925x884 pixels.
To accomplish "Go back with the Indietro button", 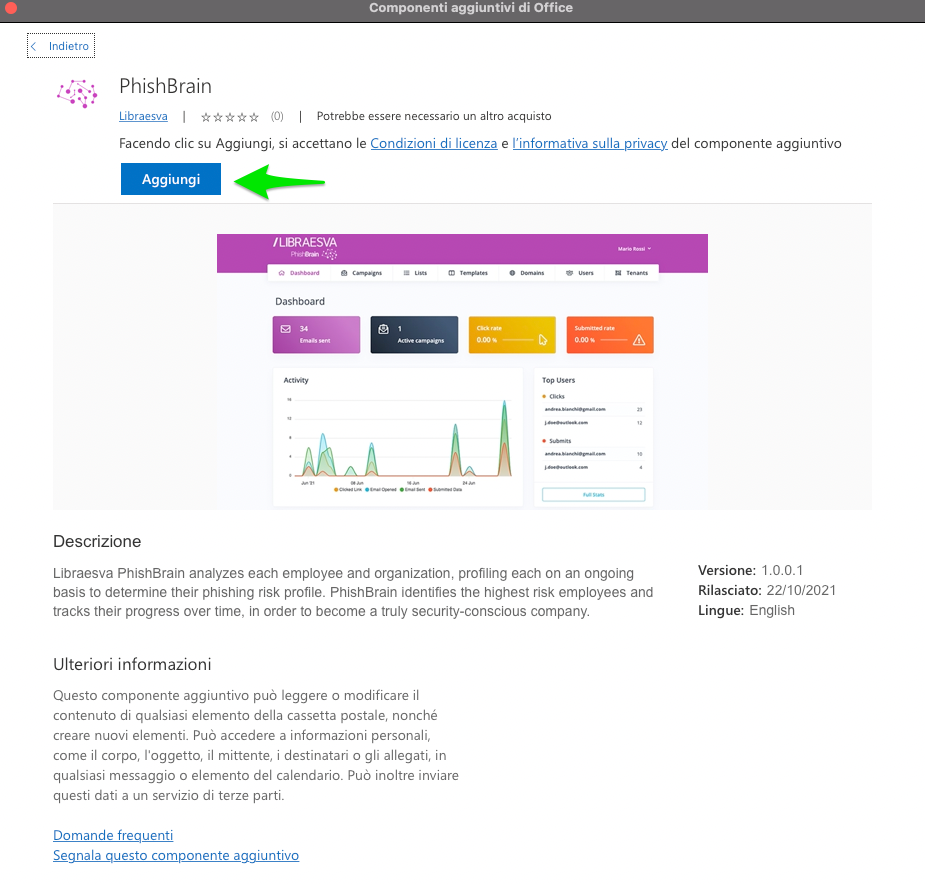I will 61,46.
